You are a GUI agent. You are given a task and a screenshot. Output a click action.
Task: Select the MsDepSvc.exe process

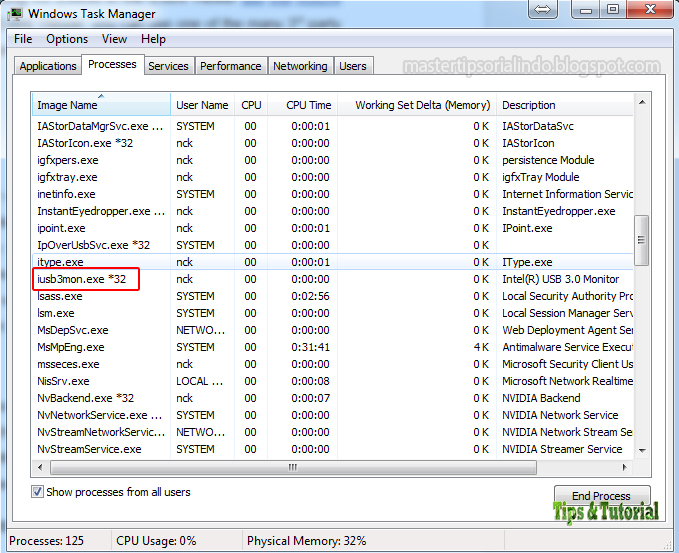332,330
